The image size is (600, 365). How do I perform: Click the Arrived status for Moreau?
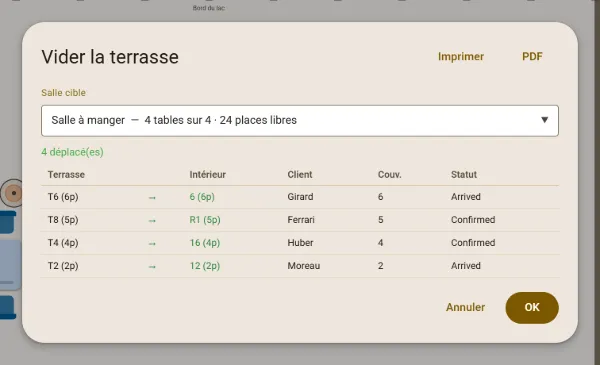466,266
